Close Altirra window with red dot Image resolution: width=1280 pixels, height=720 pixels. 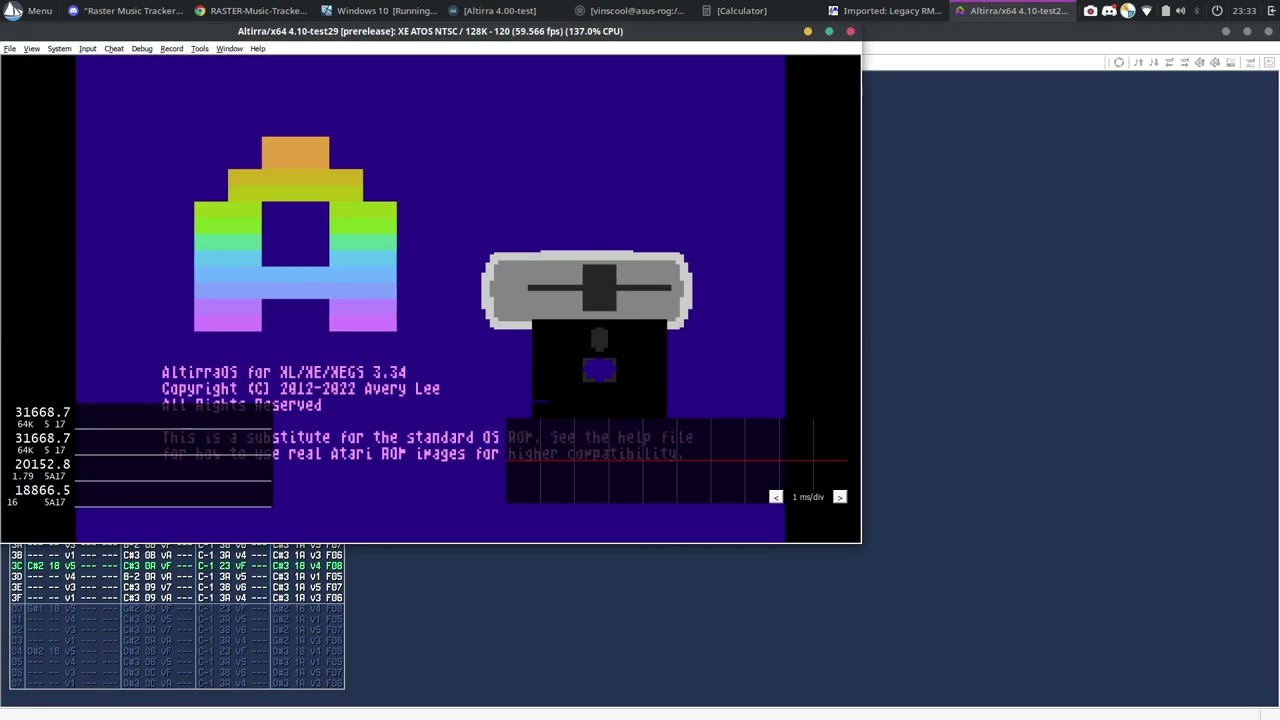click(x=851, y=31)
